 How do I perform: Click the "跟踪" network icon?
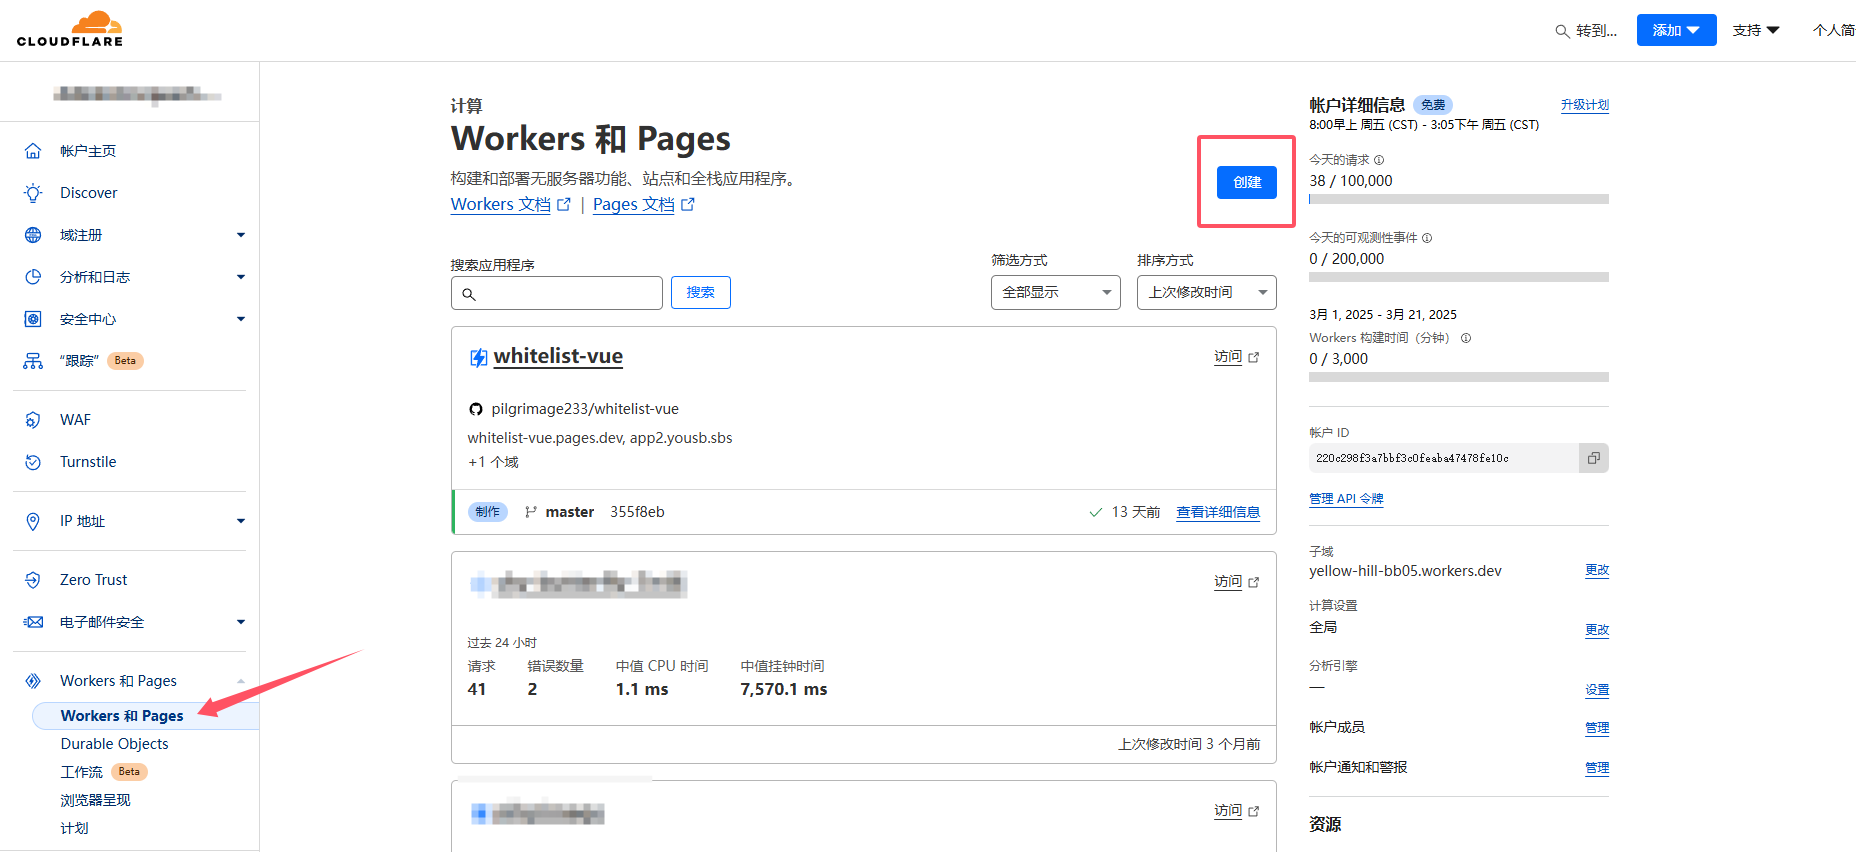tap(33, 361)
